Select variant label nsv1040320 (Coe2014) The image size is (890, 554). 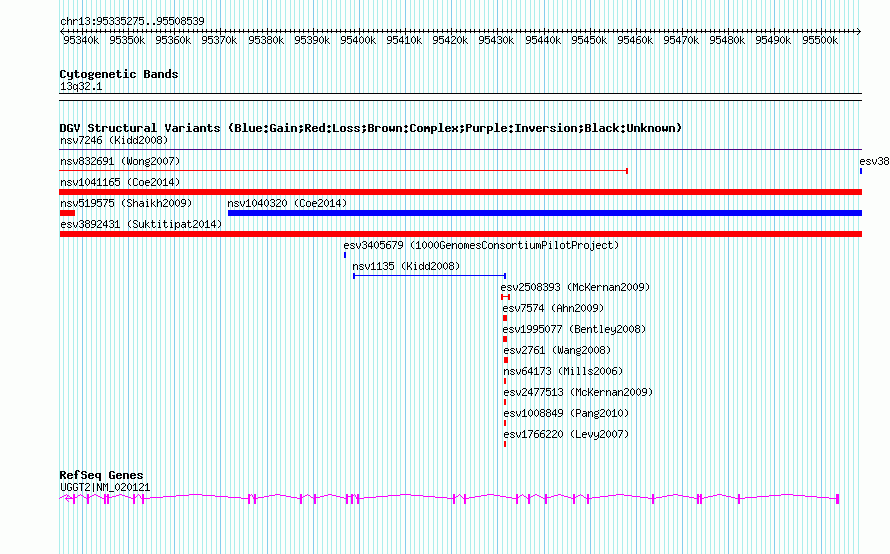click(287, 203)
